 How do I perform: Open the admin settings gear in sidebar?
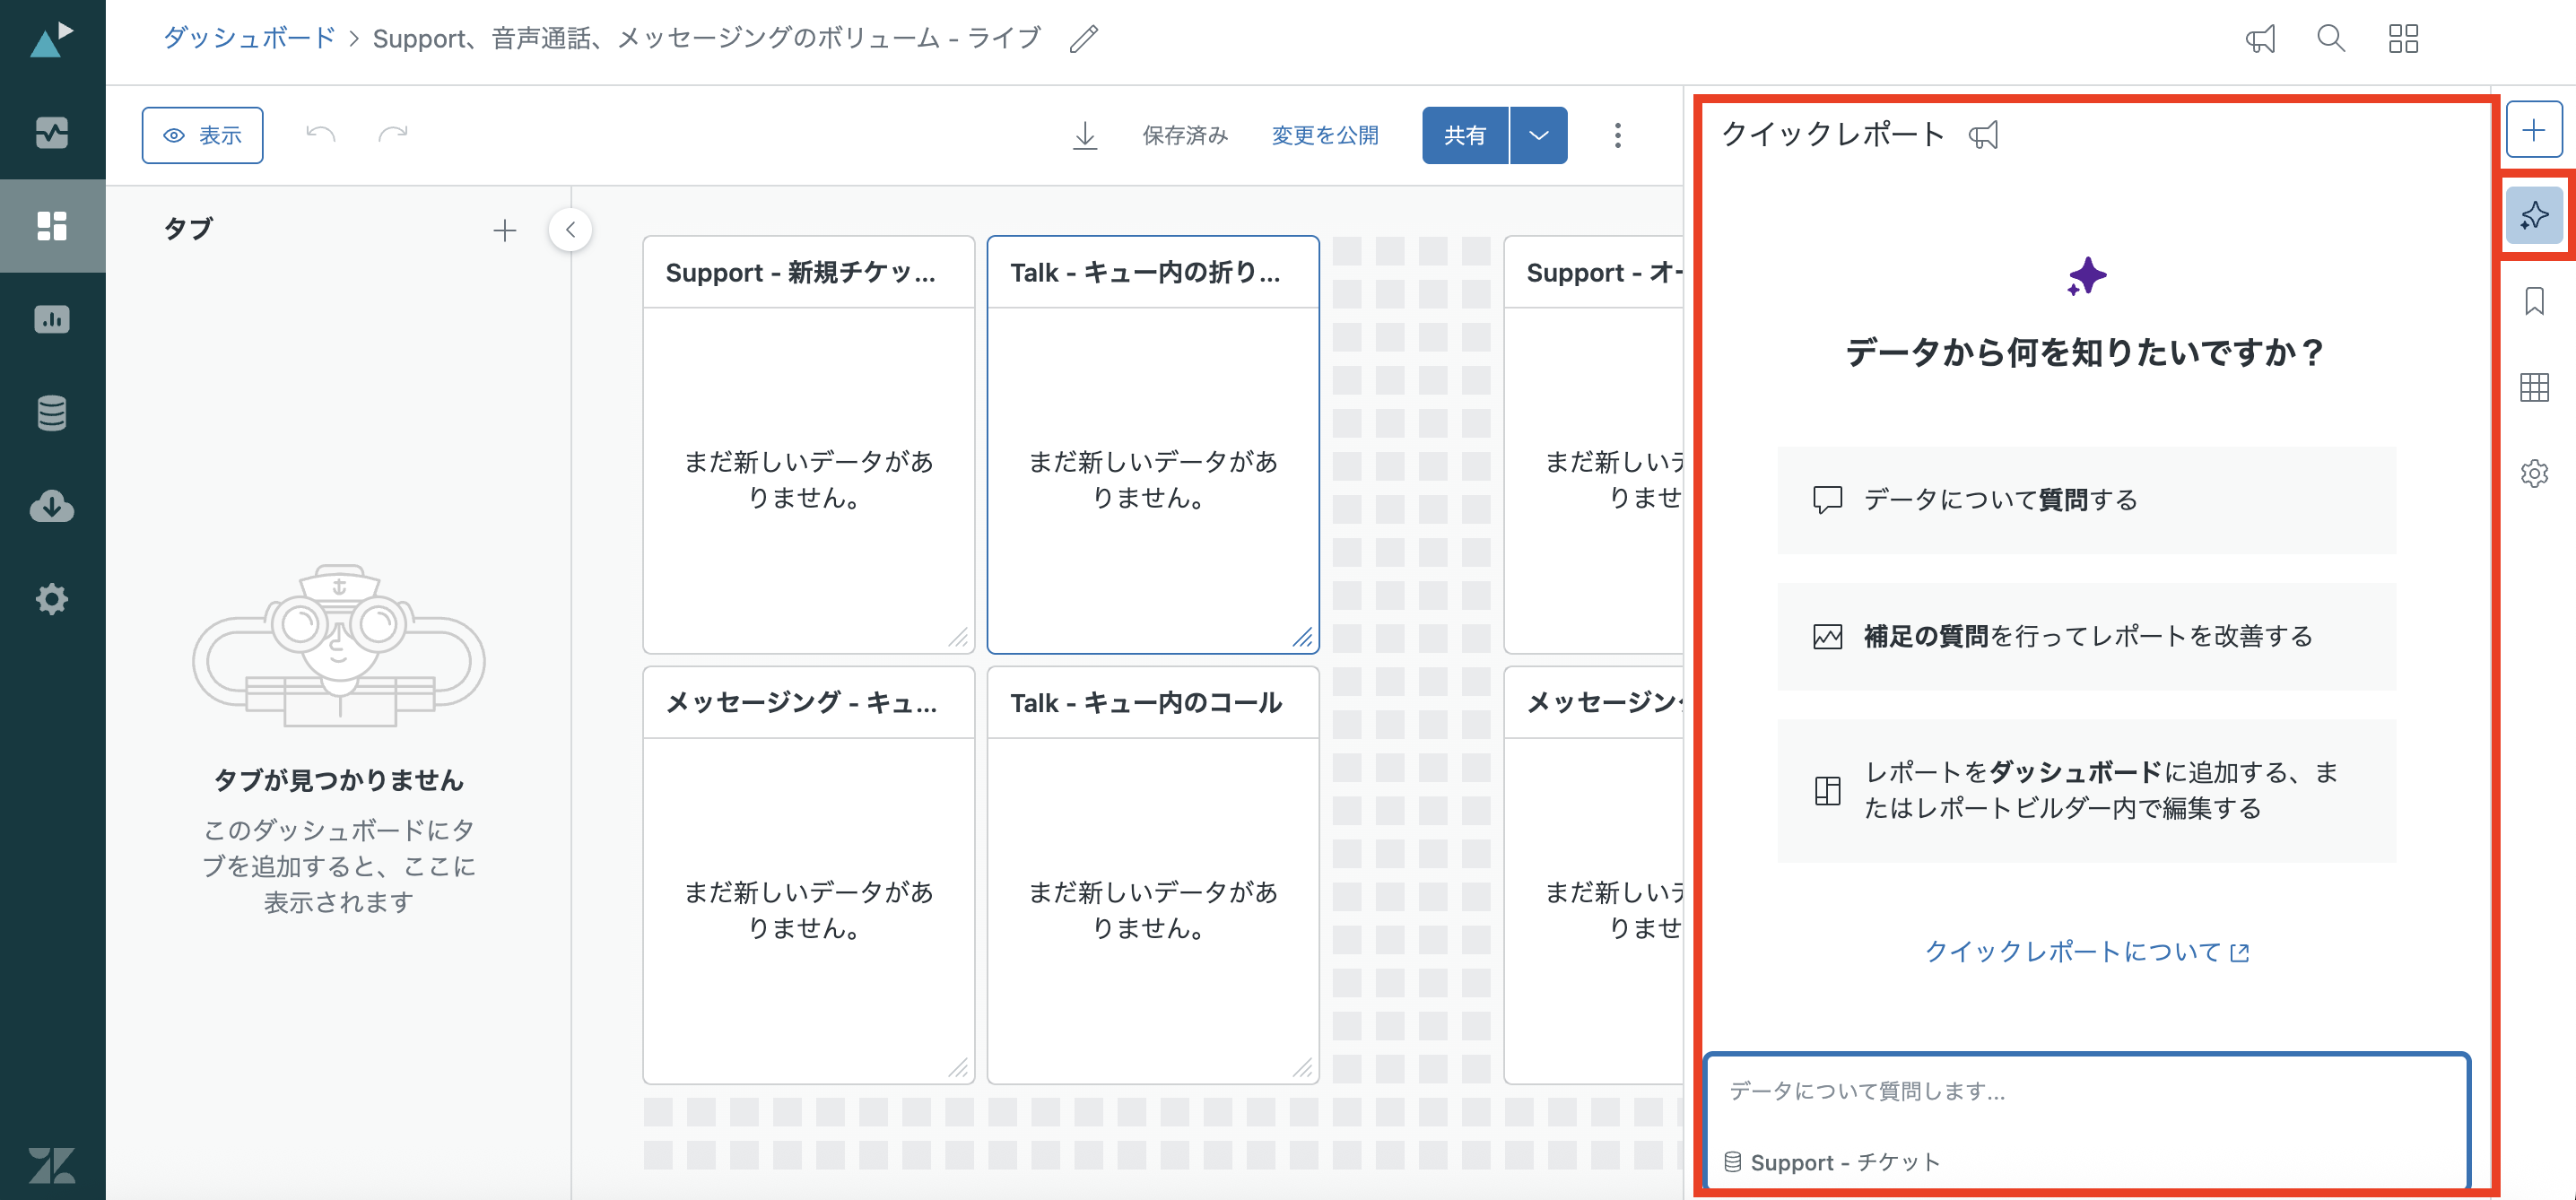[x=52, y=599]
